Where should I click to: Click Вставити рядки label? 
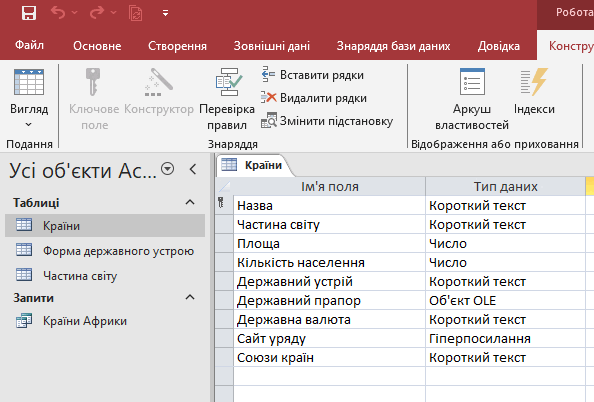tap(322, 75)
